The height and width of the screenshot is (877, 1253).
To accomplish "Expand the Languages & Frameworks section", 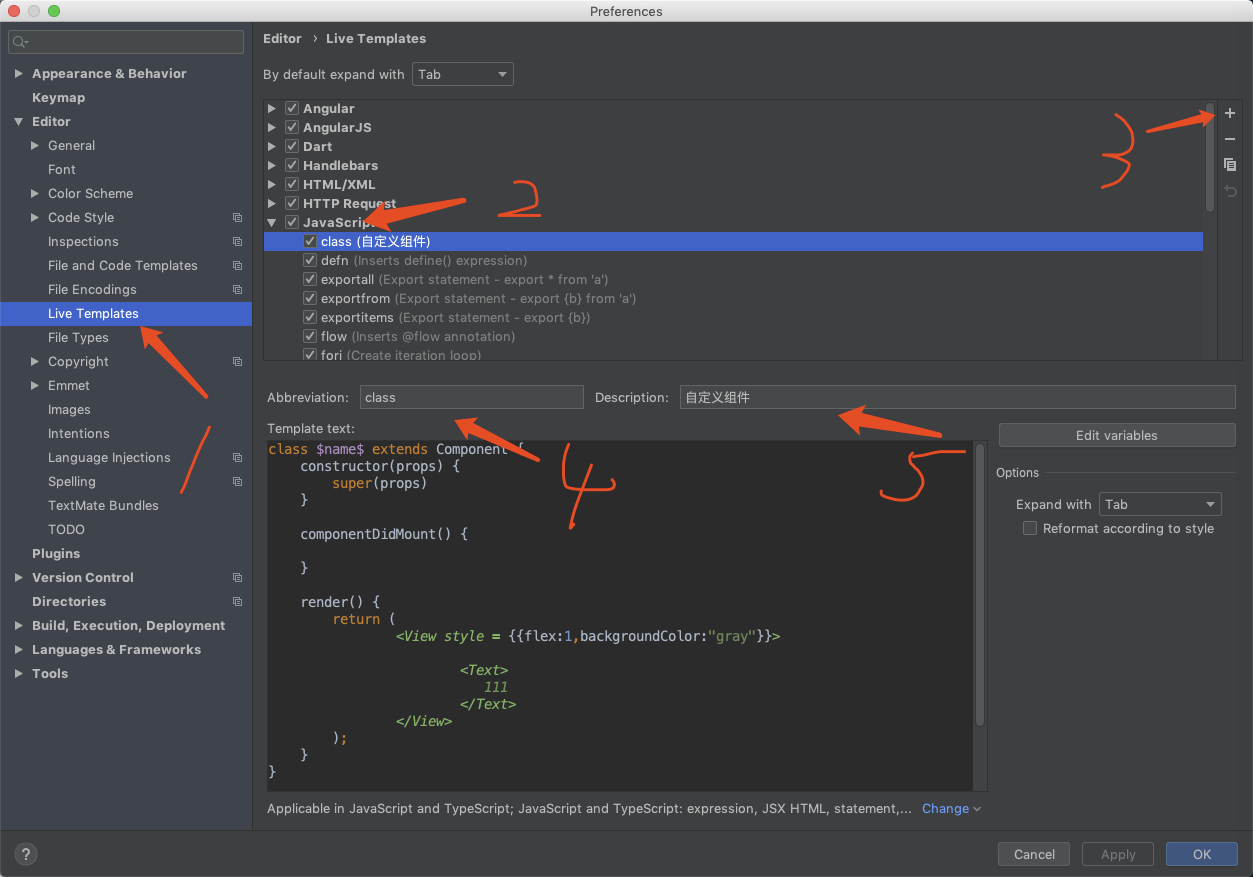I will pos(19,649).
